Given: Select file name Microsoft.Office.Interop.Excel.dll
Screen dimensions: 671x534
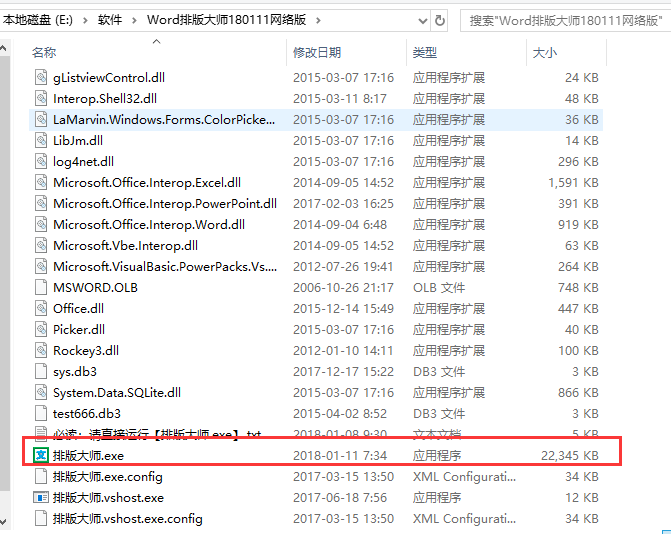Looking at the screenshot, I should pyautogui.click(x=147, y=182).
